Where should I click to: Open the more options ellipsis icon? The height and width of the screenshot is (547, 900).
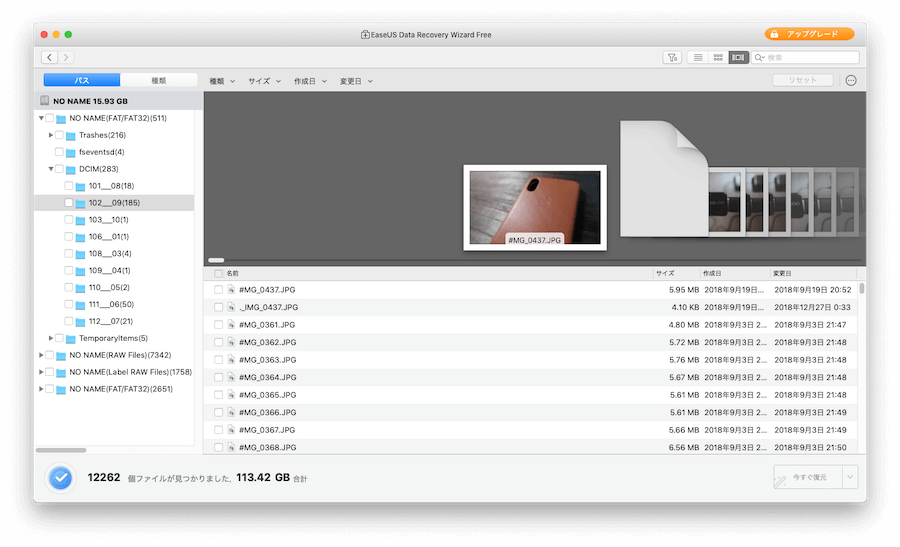tap(851, 80)
